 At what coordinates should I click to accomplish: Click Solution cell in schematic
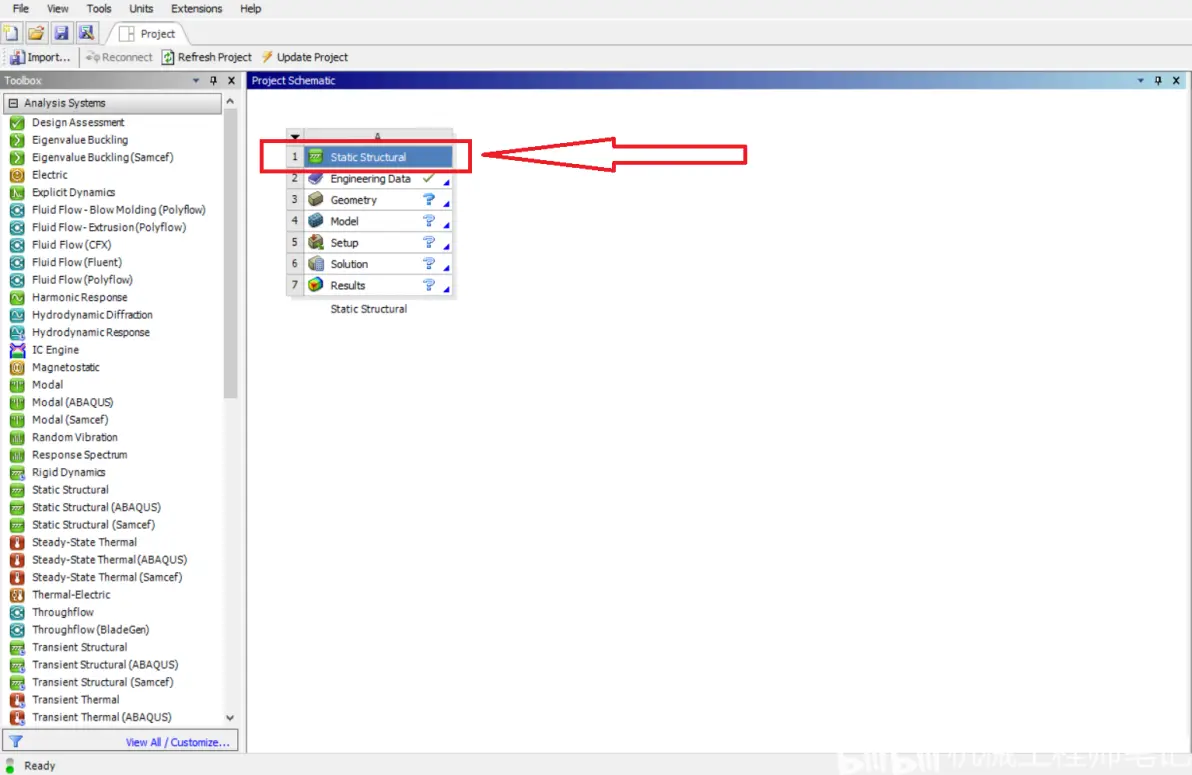click(x=378, y=264)
